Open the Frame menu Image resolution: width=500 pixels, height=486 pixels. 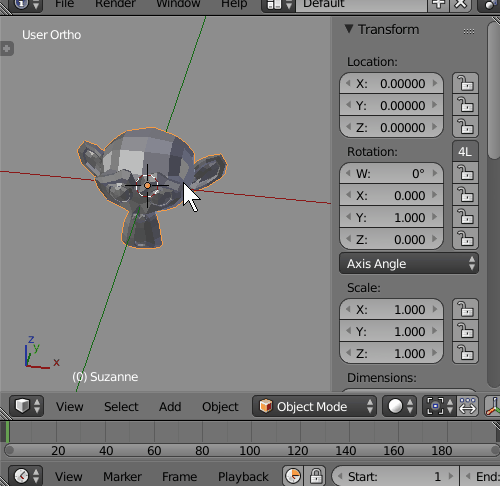pos(179,477)
